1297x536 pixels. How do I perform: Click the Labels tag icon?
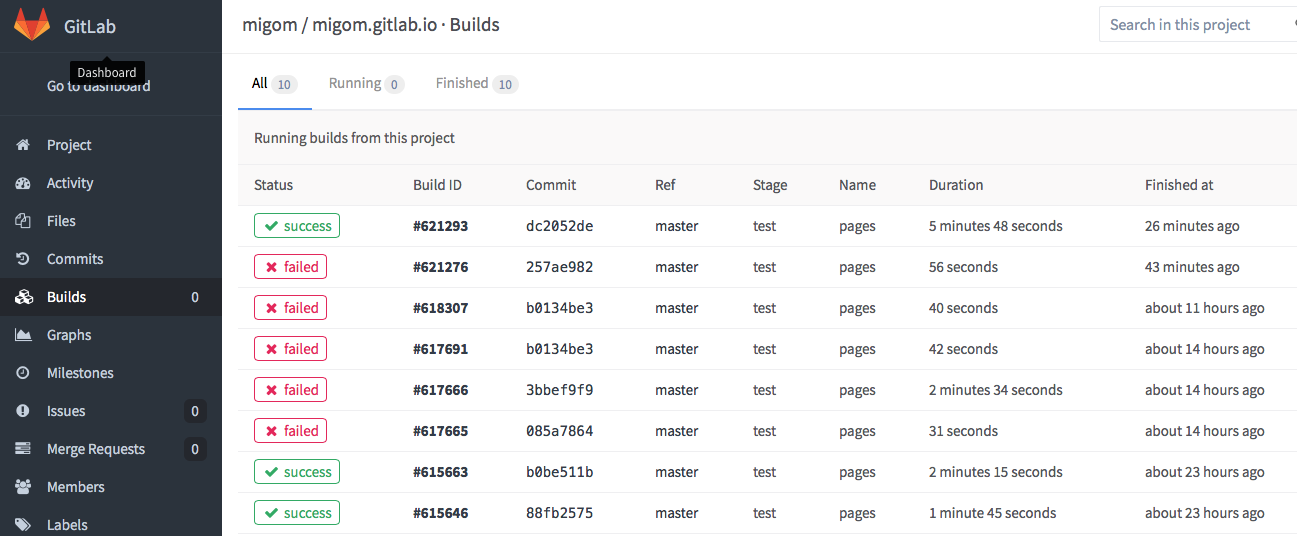click(x=23, y=525)
